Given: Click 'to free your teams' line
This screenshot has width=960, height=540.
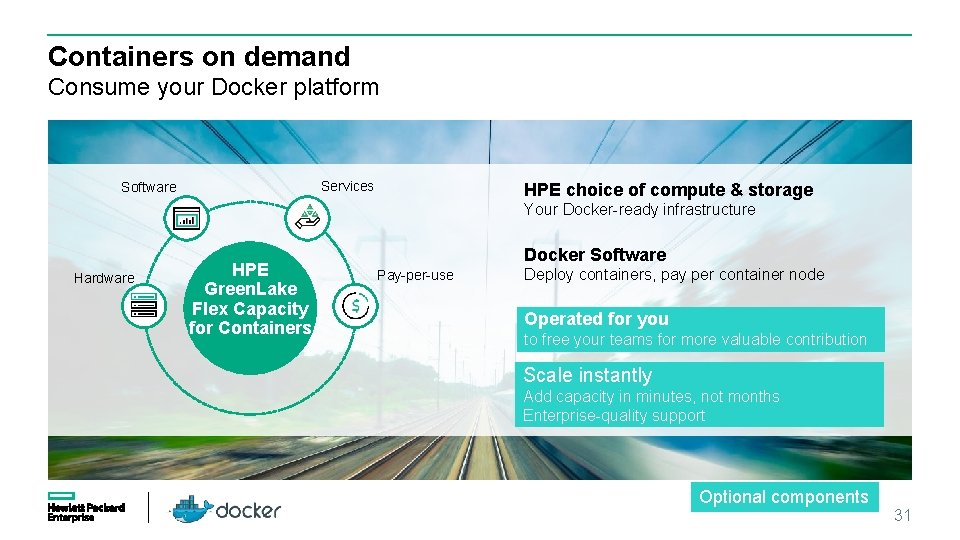Looking at the screenshot, I should (695, 339).
